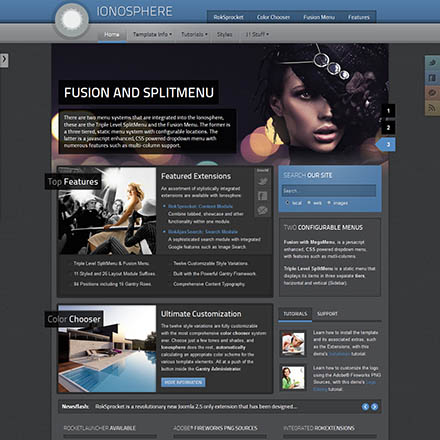The width and height of the screenshot is (440, 440).
Task: Click the Search Our Site heading
Action: click(x=308, y=175)
